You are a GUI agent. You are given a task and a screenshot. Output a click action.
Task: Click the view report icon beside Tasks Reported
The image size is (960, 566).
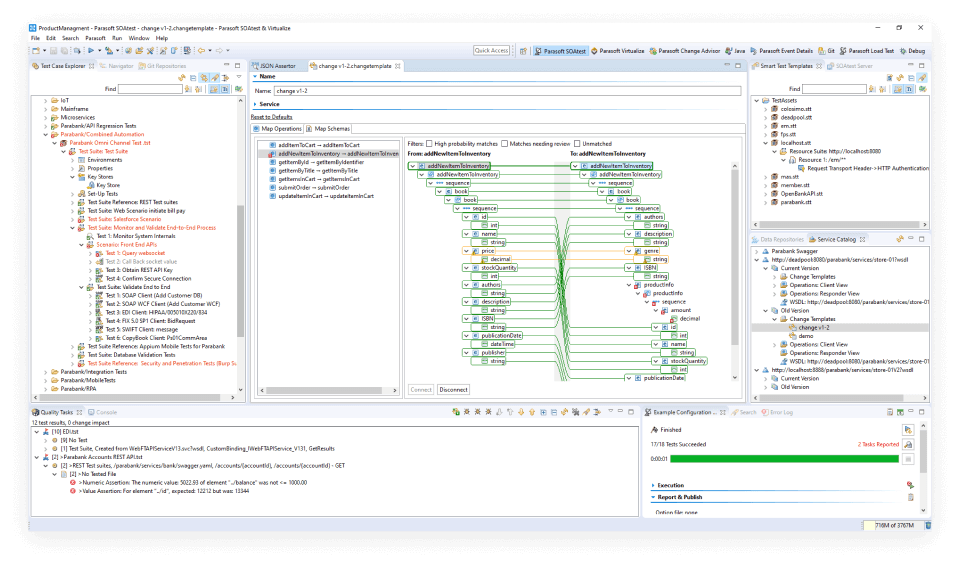(x=909, y=444)
